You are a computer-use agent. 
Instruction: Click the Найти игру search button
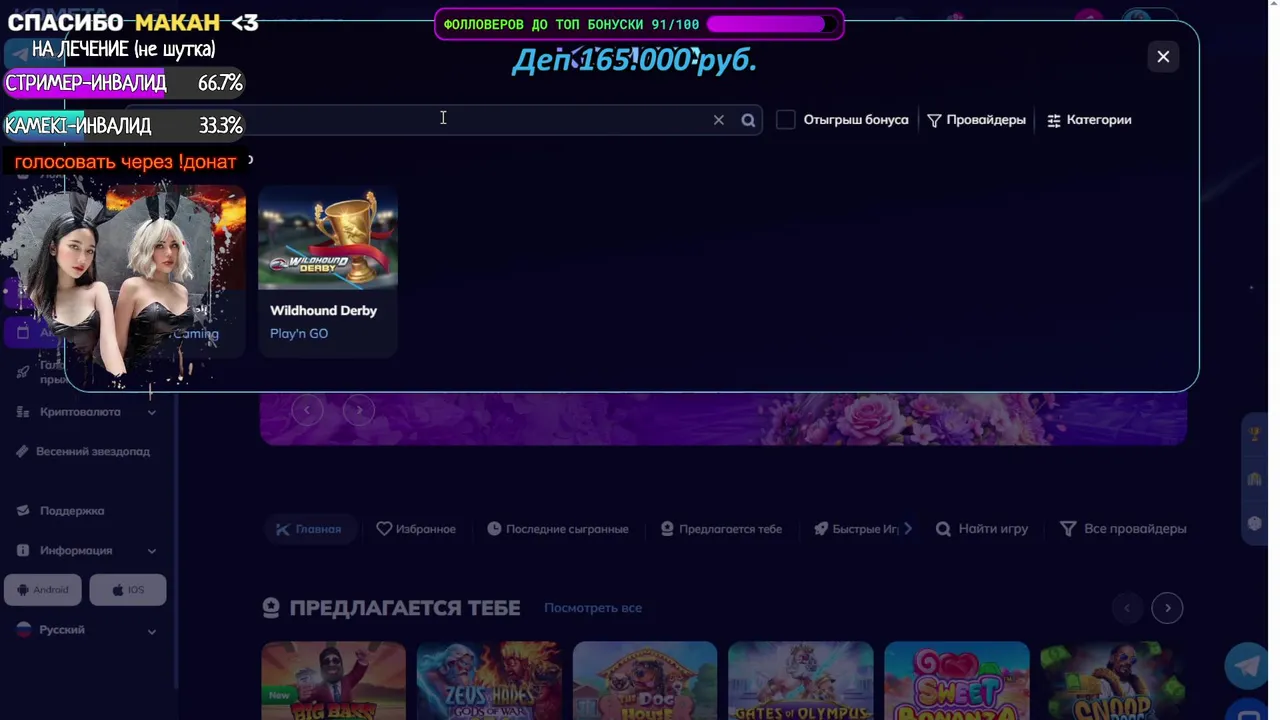(982, 529)
